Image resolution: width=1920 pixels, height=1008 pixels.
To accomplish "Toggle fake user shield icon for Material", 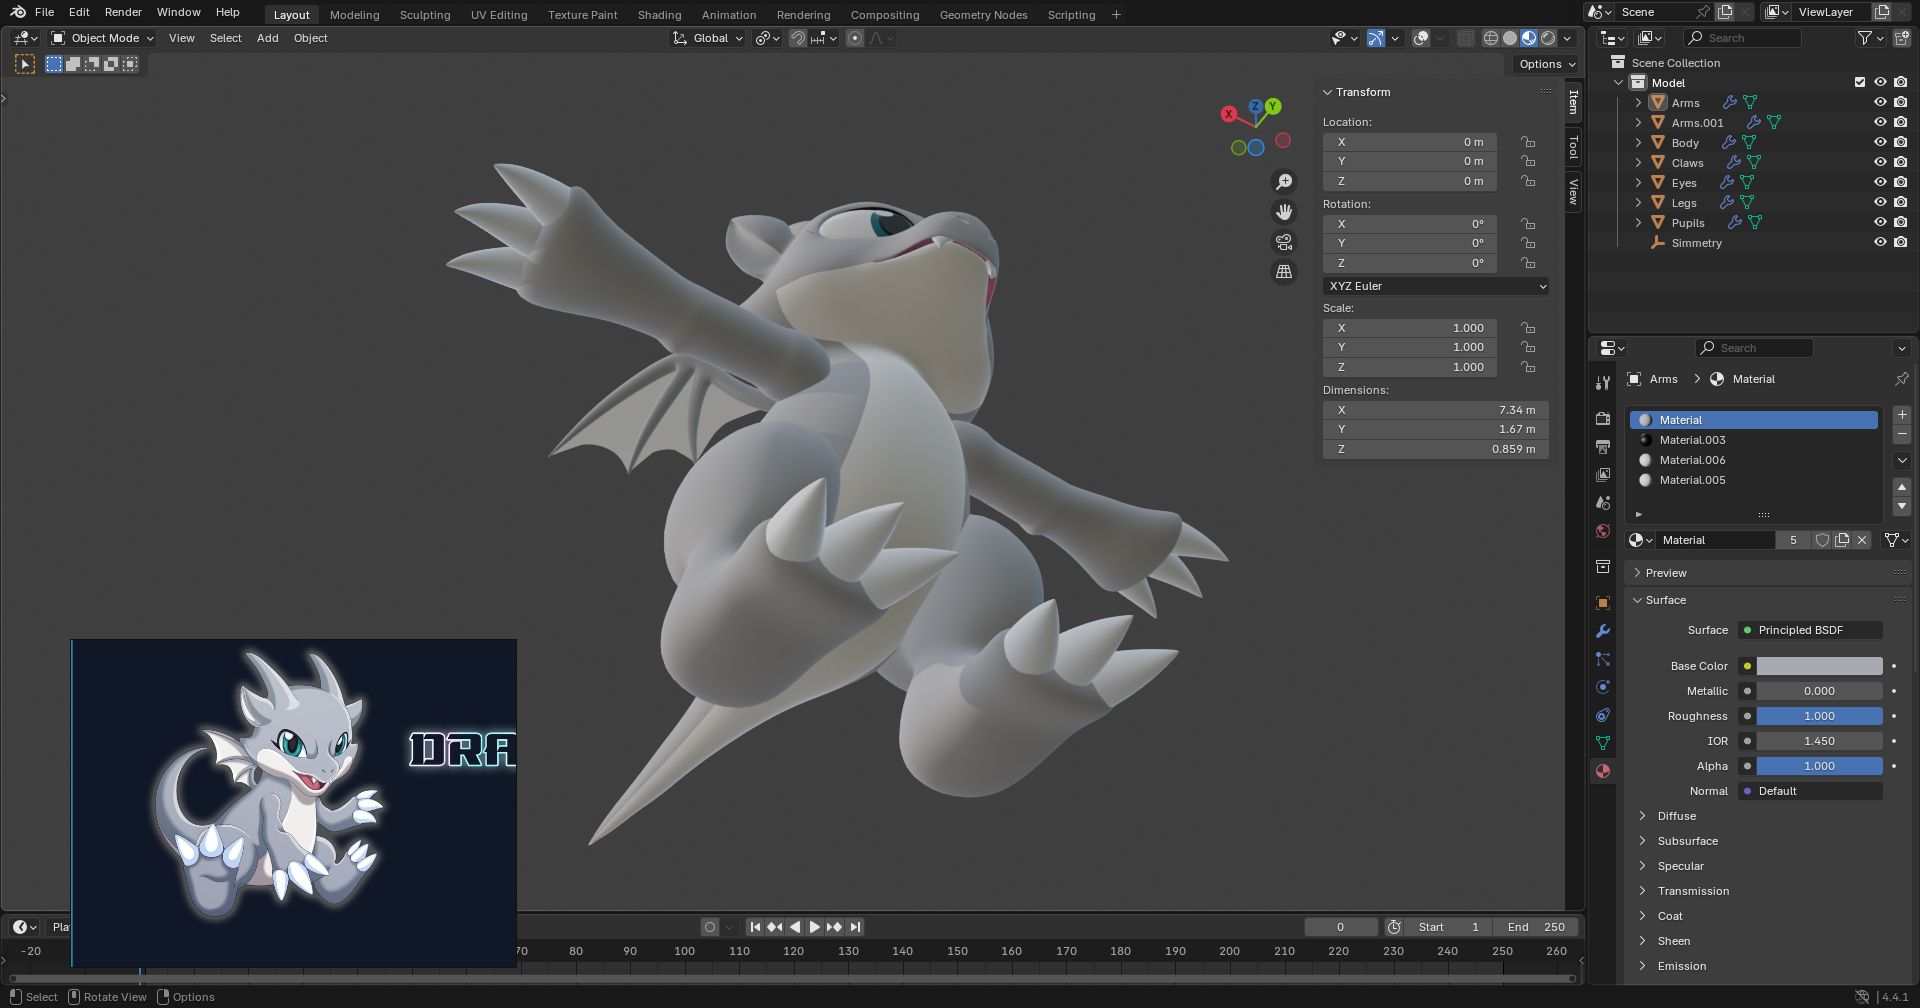I will (1822, 540).
